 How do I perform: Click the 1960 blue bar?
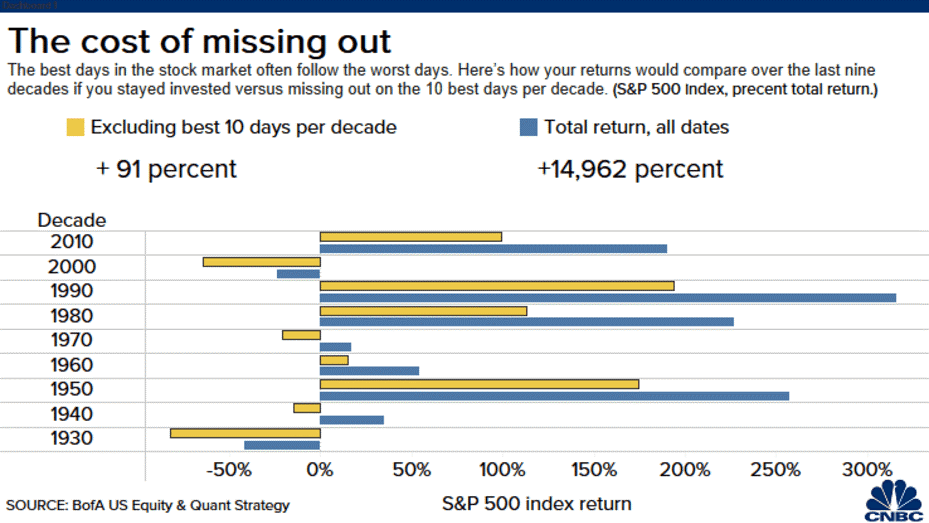(369, 371)
